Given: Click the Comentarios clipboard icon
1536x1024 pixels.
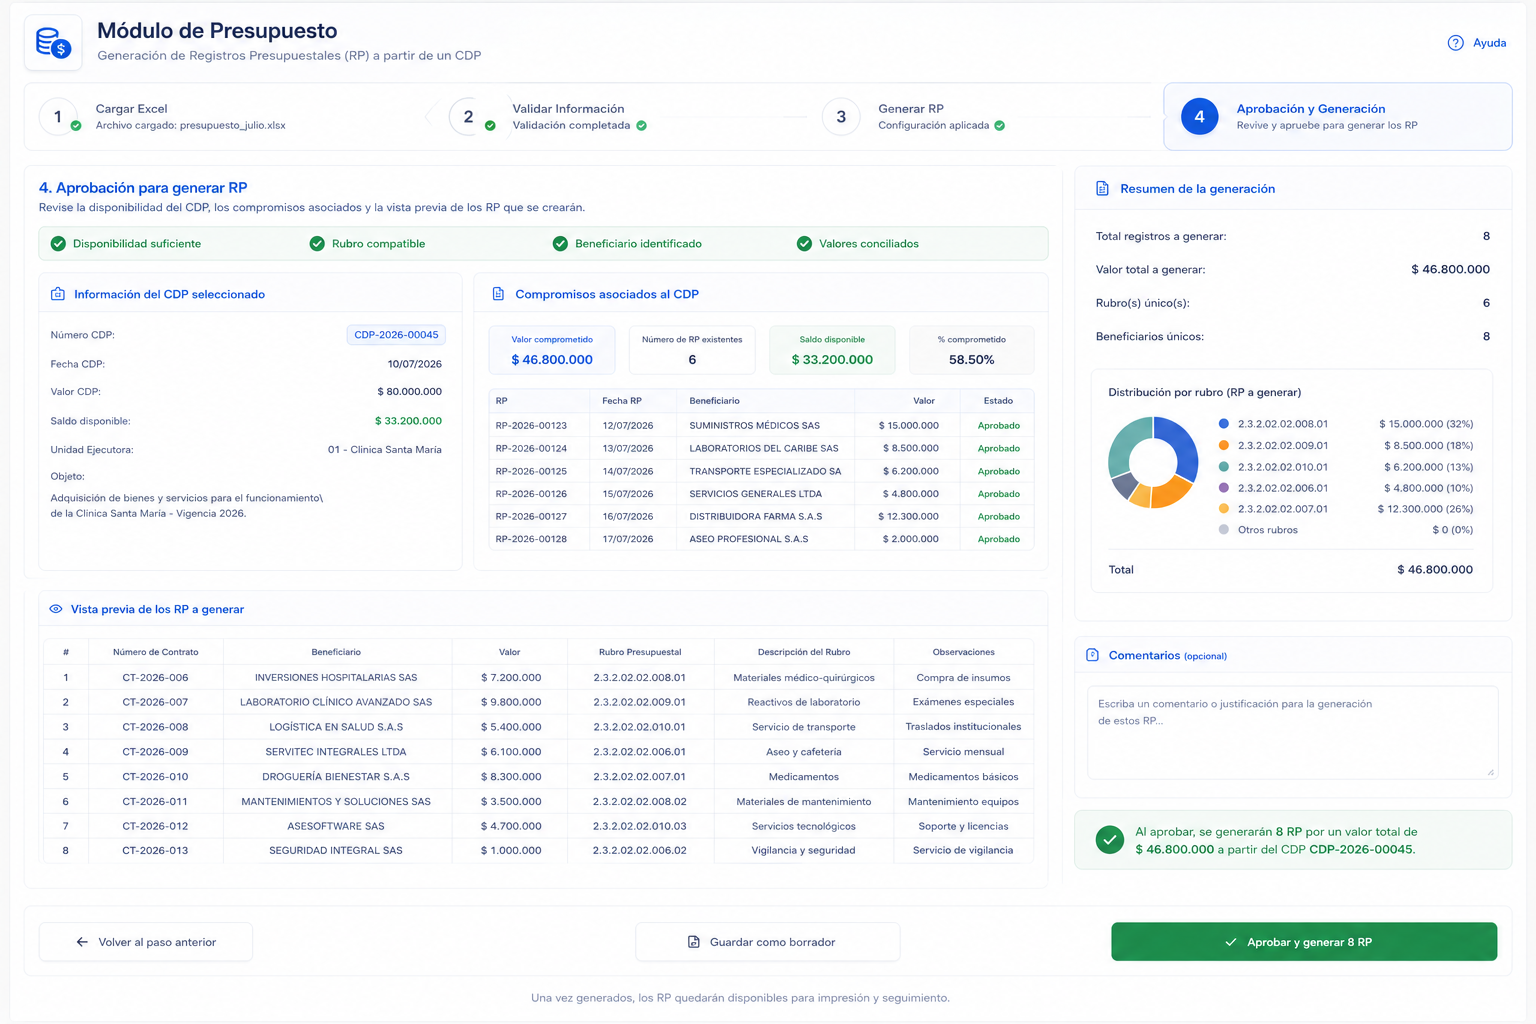Looking at the screenshot, I should pos(1092,655).
